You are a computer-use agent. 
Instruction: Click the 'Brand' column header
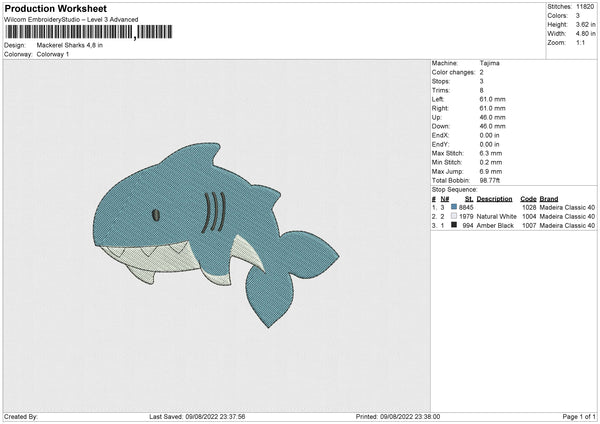[x=549, y=199]
